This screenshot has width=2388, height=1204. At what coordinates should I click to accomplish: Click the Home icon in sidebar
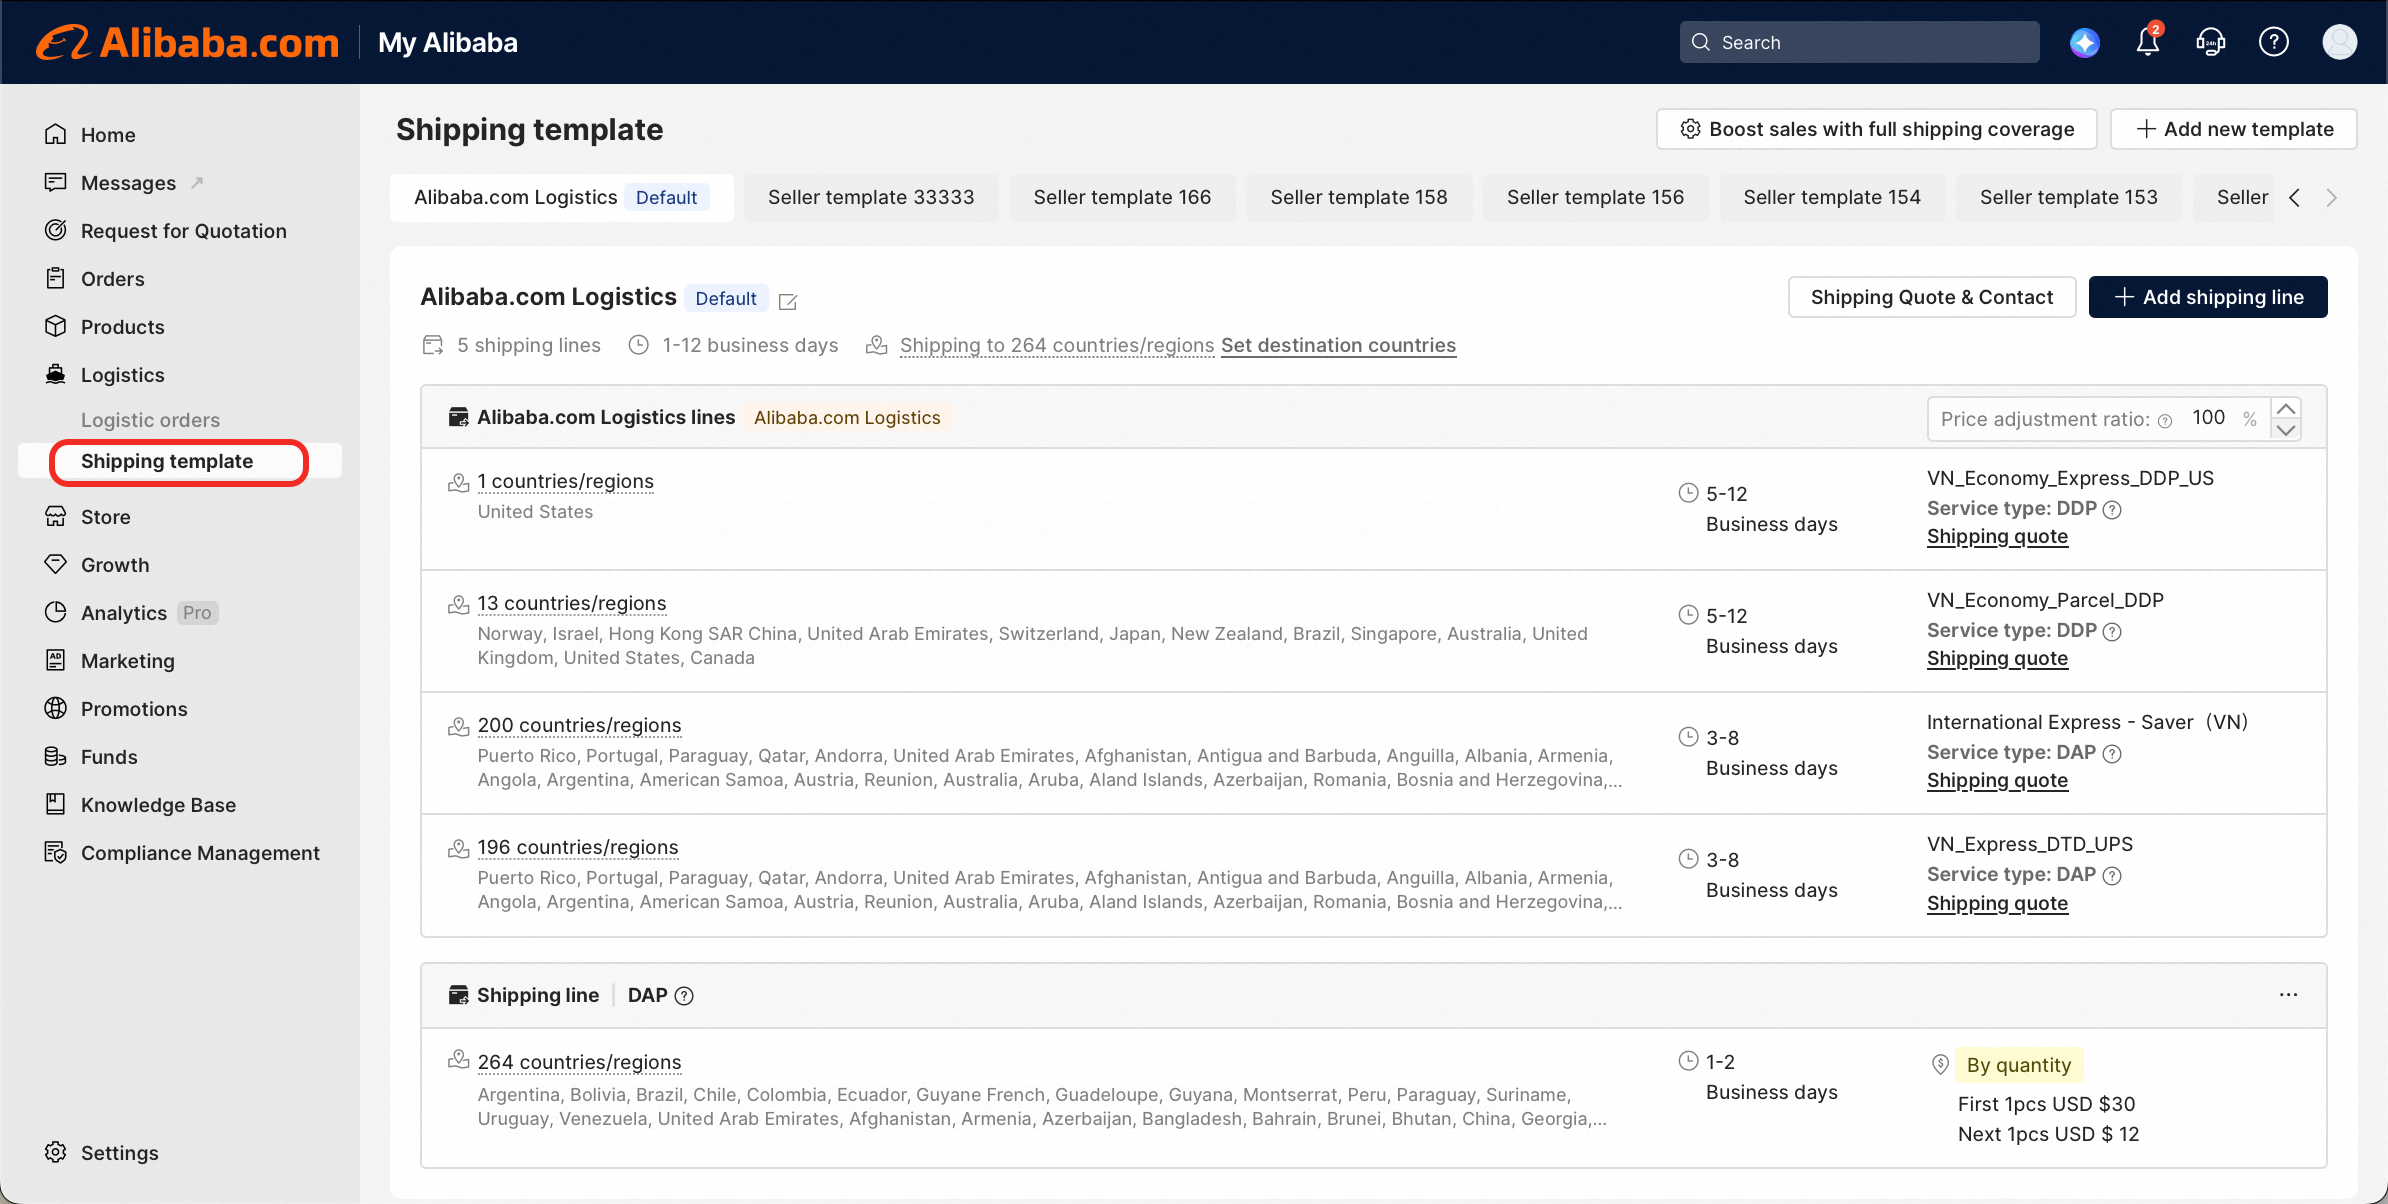tap(56, 134)
